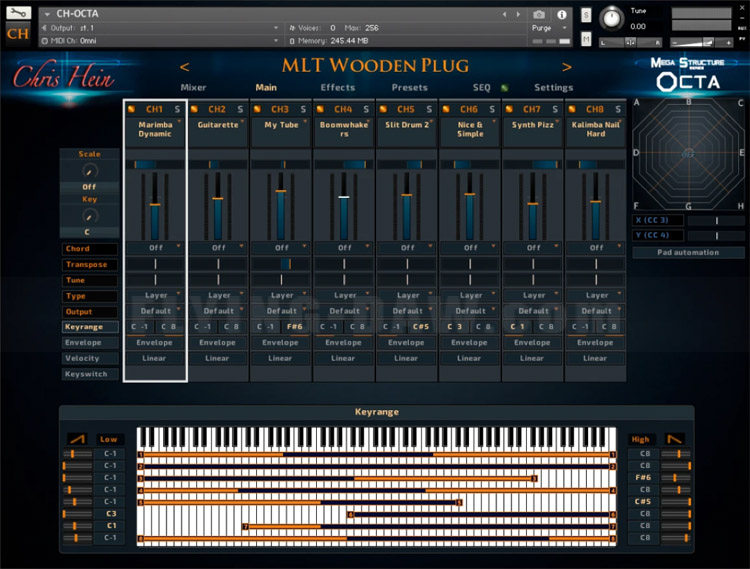The image size is (750, 569).
Task: Adjust the first row low fade slider
Action: [x=77, y=454]
